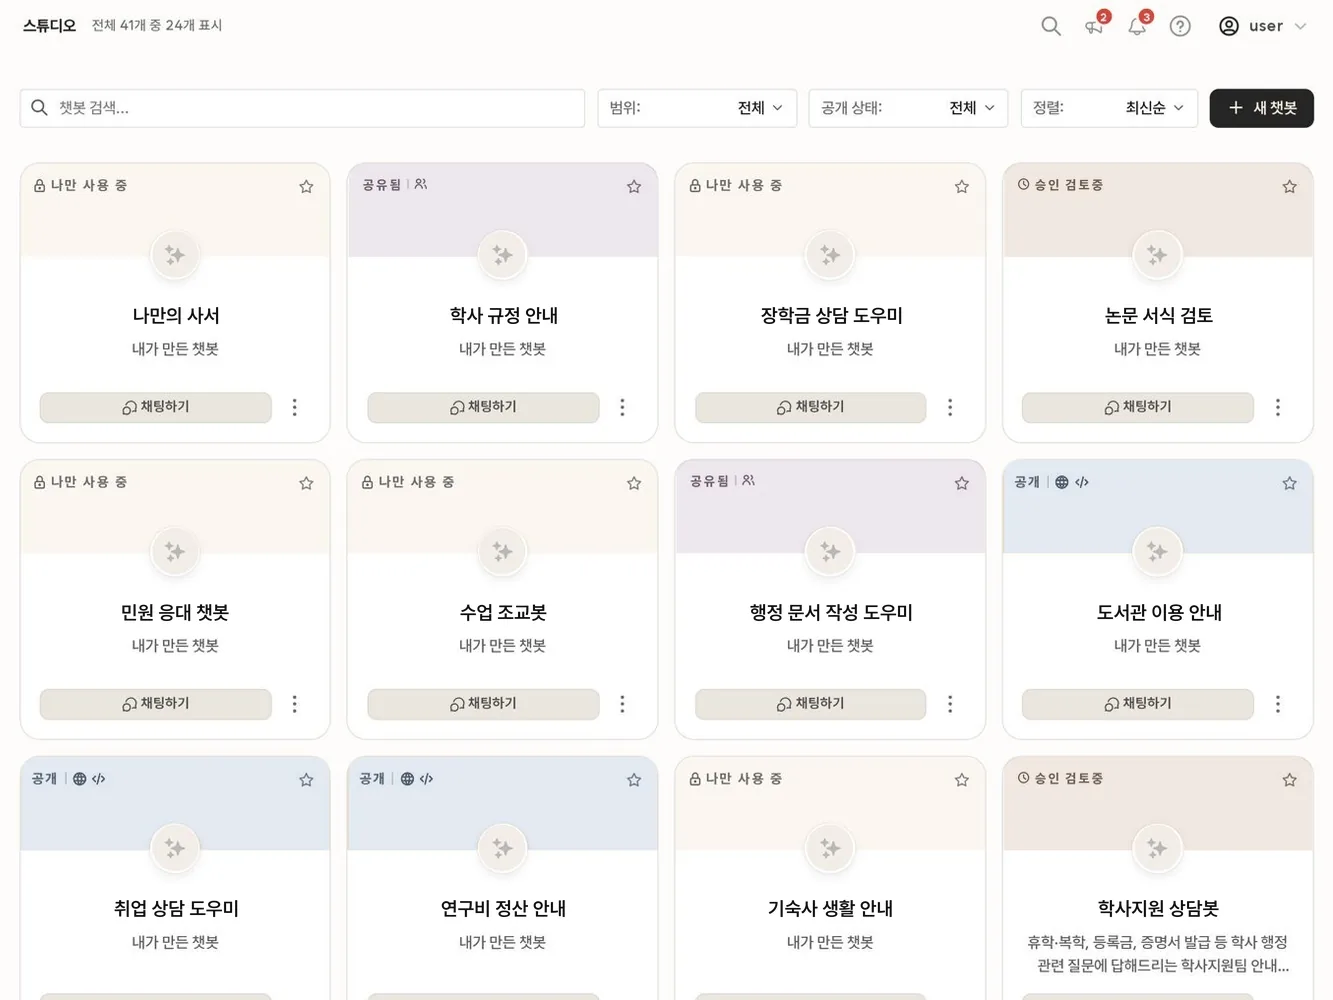1333x1000 pixels.
Task: Open the notifications bell icon
Action: tap(1137, 26)
